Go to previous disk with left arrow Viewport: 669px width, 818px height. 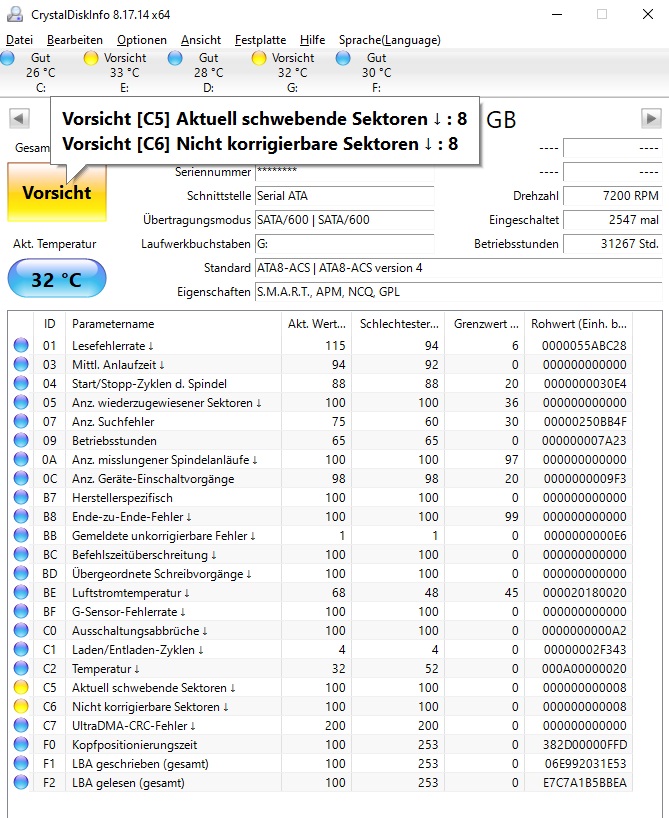(19, 118)
